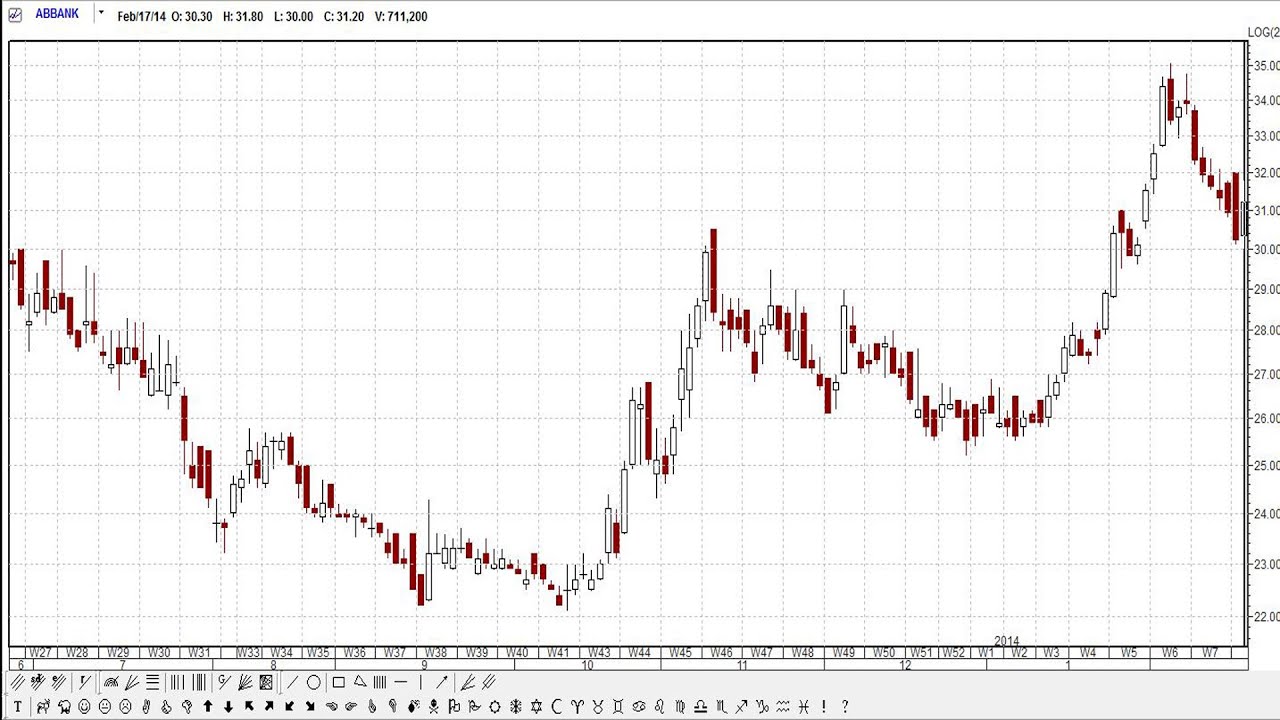Choose the six-pointed star symbol
This screenshot has width=1280, height=720.
(536, 706)
